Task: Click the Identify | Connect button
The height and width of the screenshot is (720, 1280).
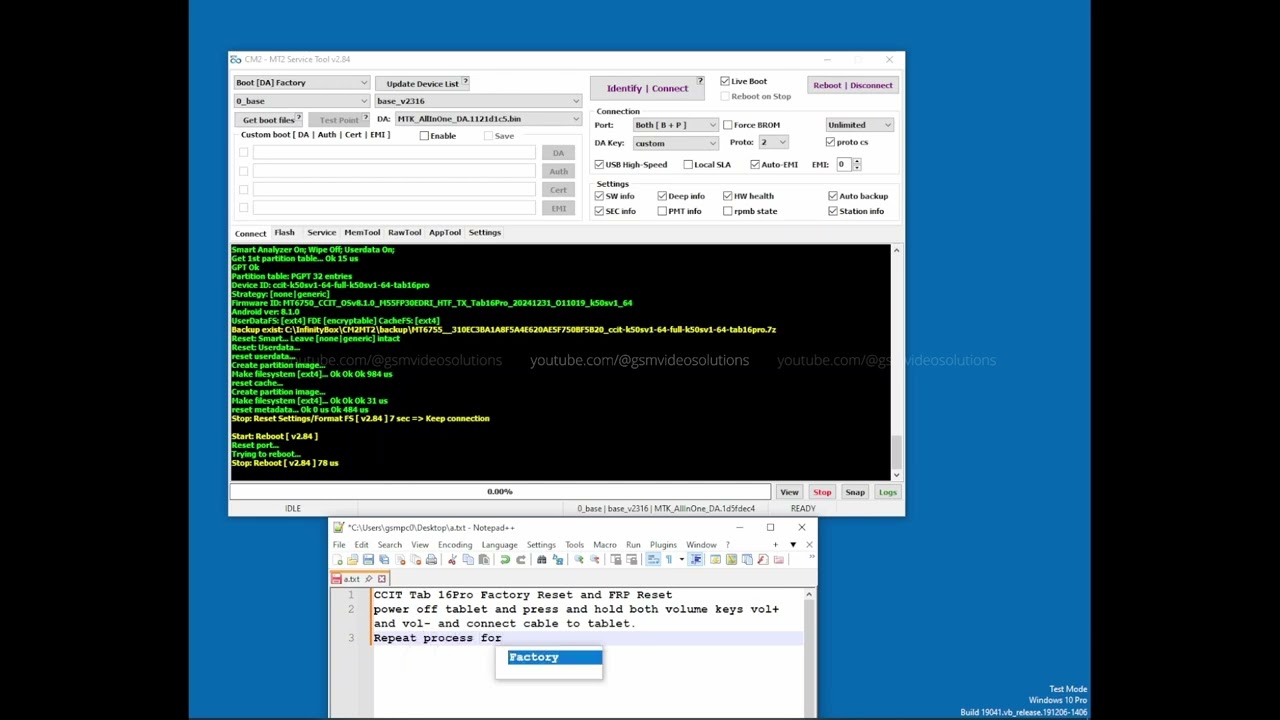Action: (x=647, y=88)
